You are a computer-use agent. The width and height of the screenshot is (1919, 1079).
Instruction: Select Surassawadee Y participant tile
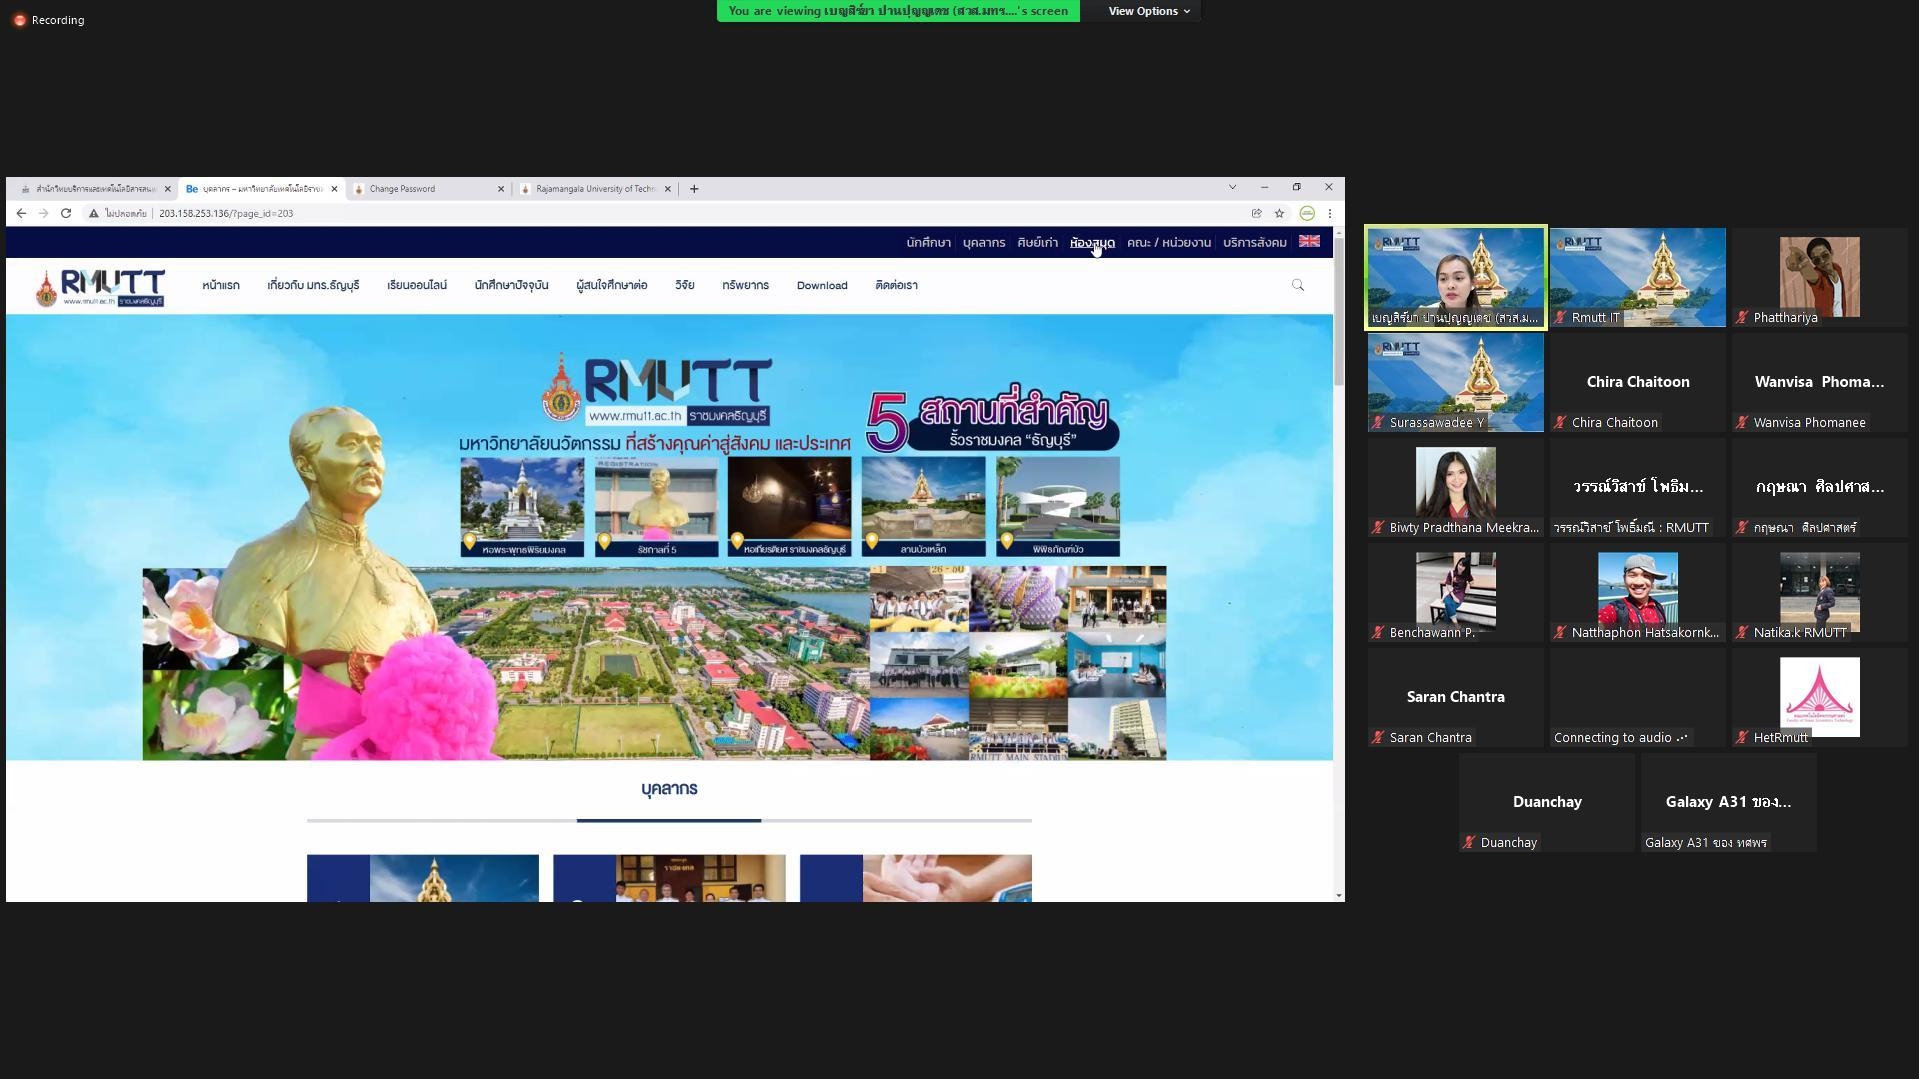click(1456, 382)
